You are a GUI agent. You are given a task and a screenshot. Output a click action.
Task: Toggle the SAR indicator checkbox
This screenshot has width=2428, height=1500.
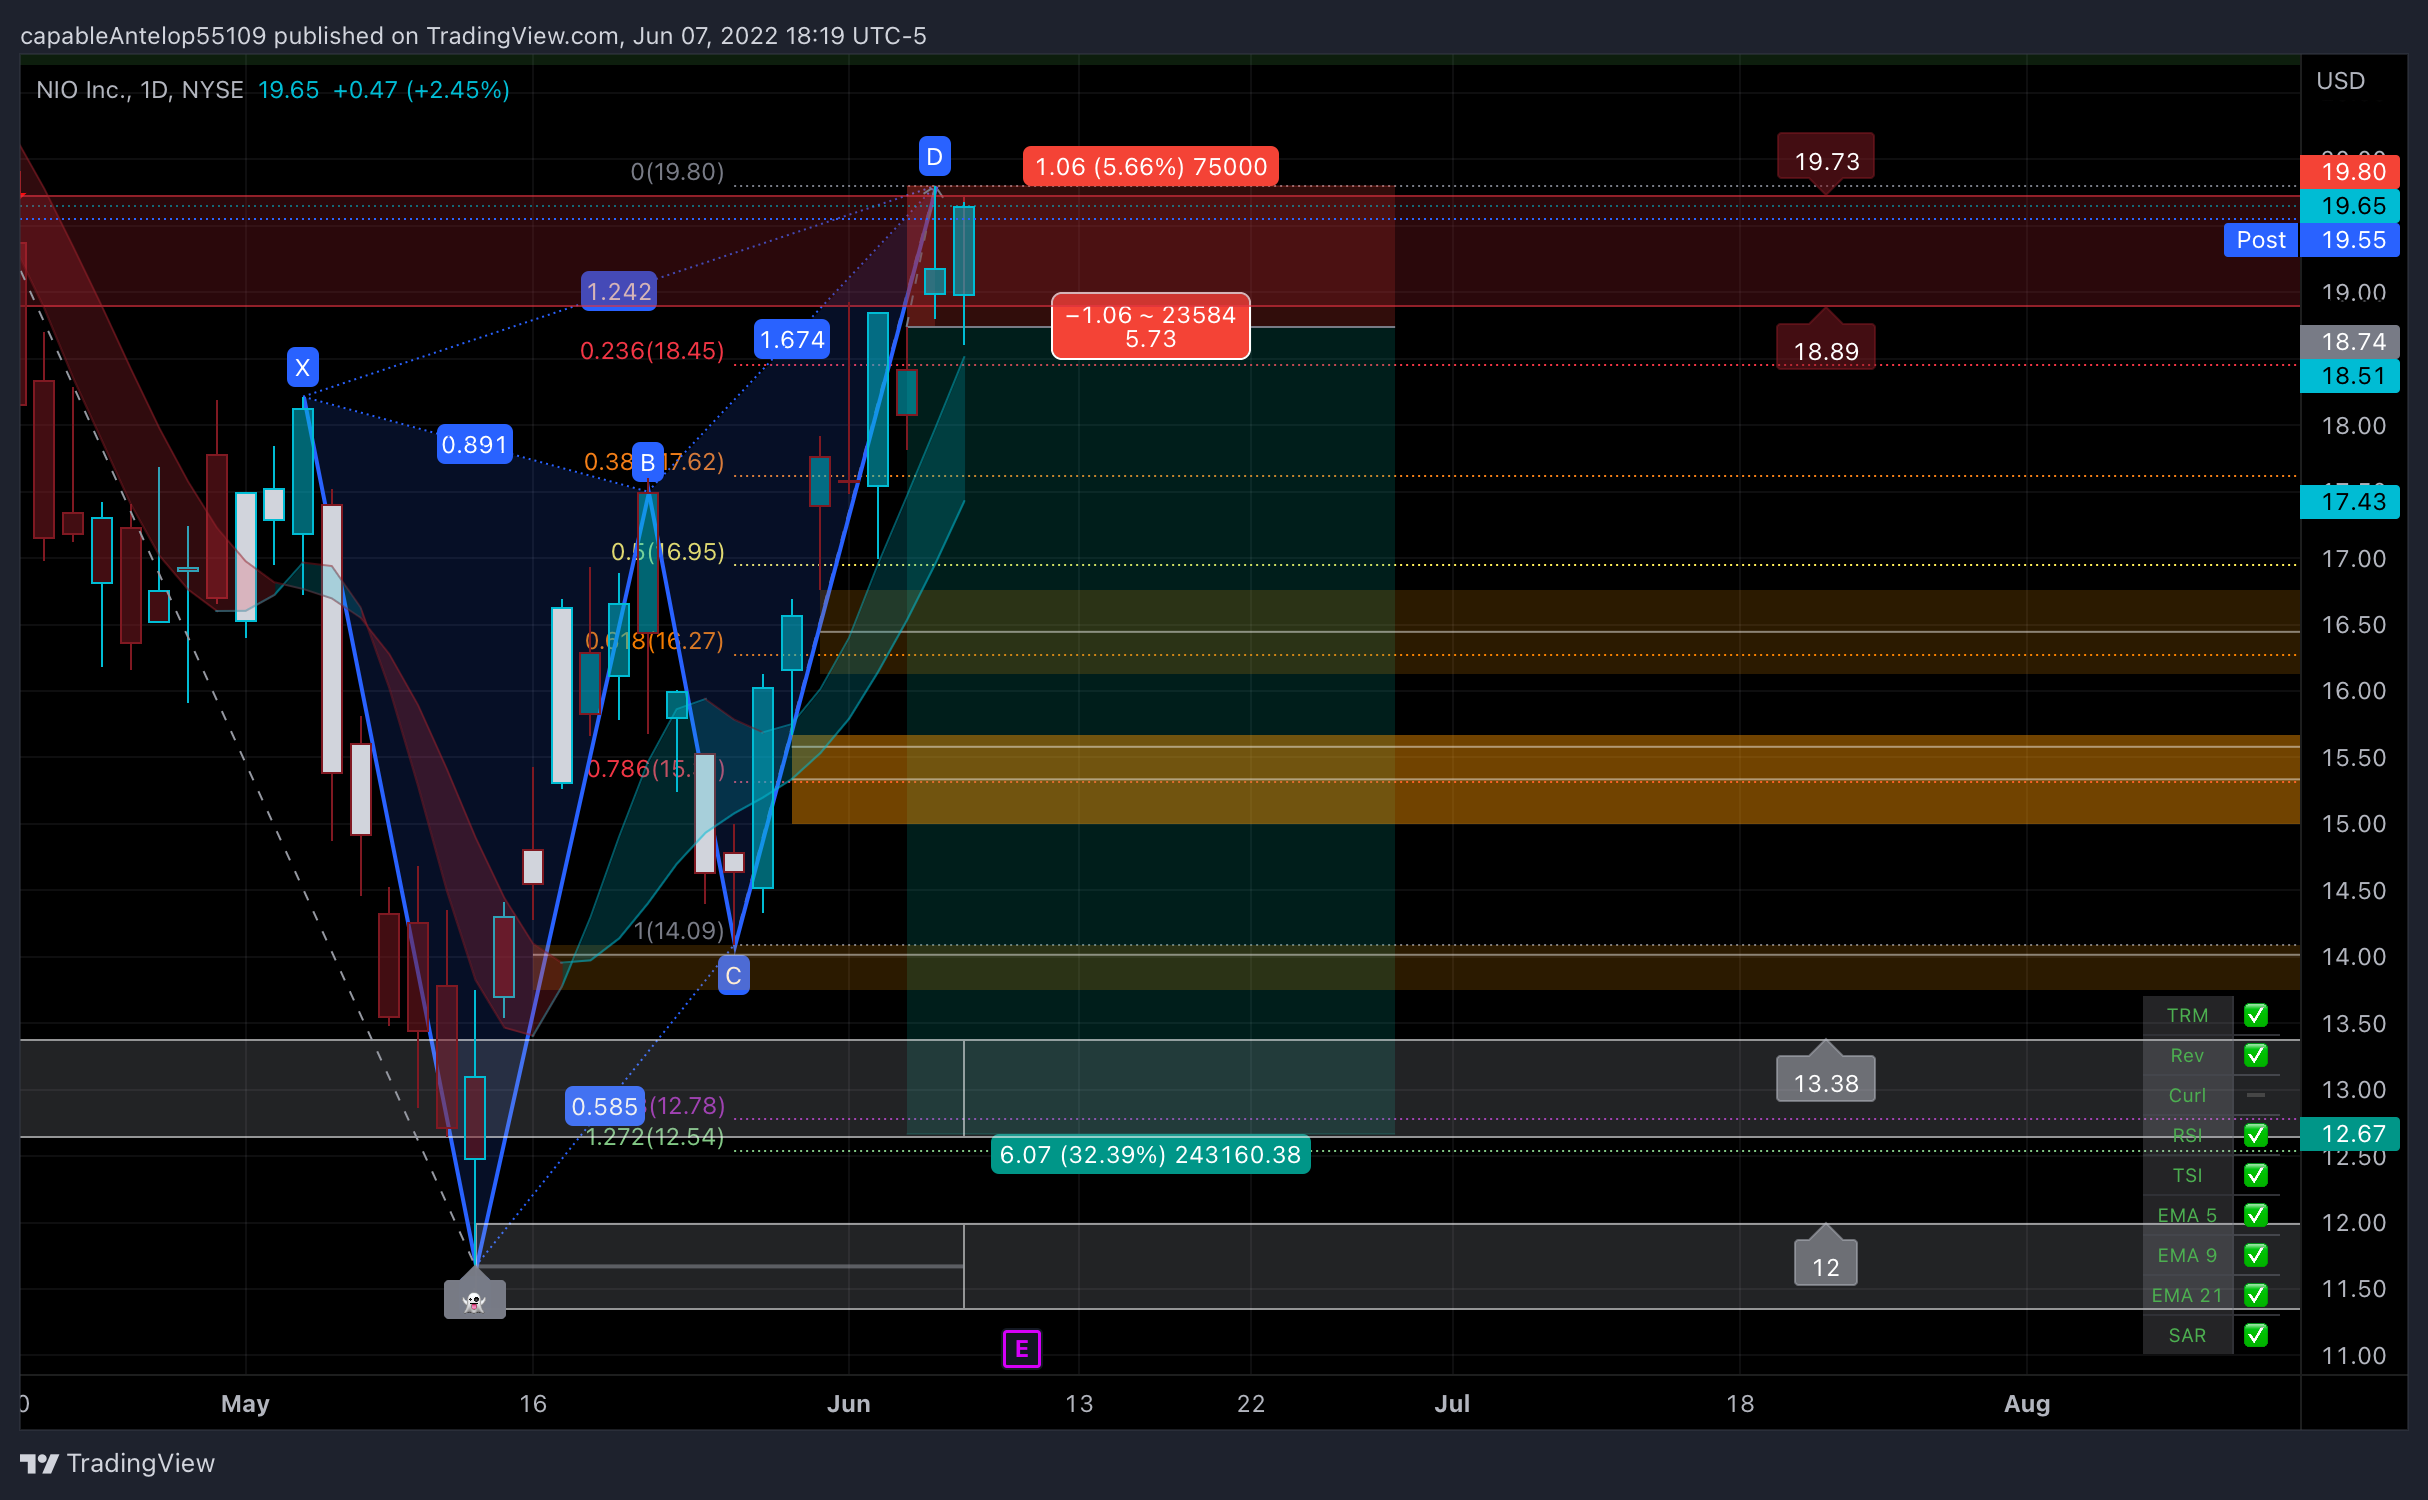click(x=2256, y=1335)
